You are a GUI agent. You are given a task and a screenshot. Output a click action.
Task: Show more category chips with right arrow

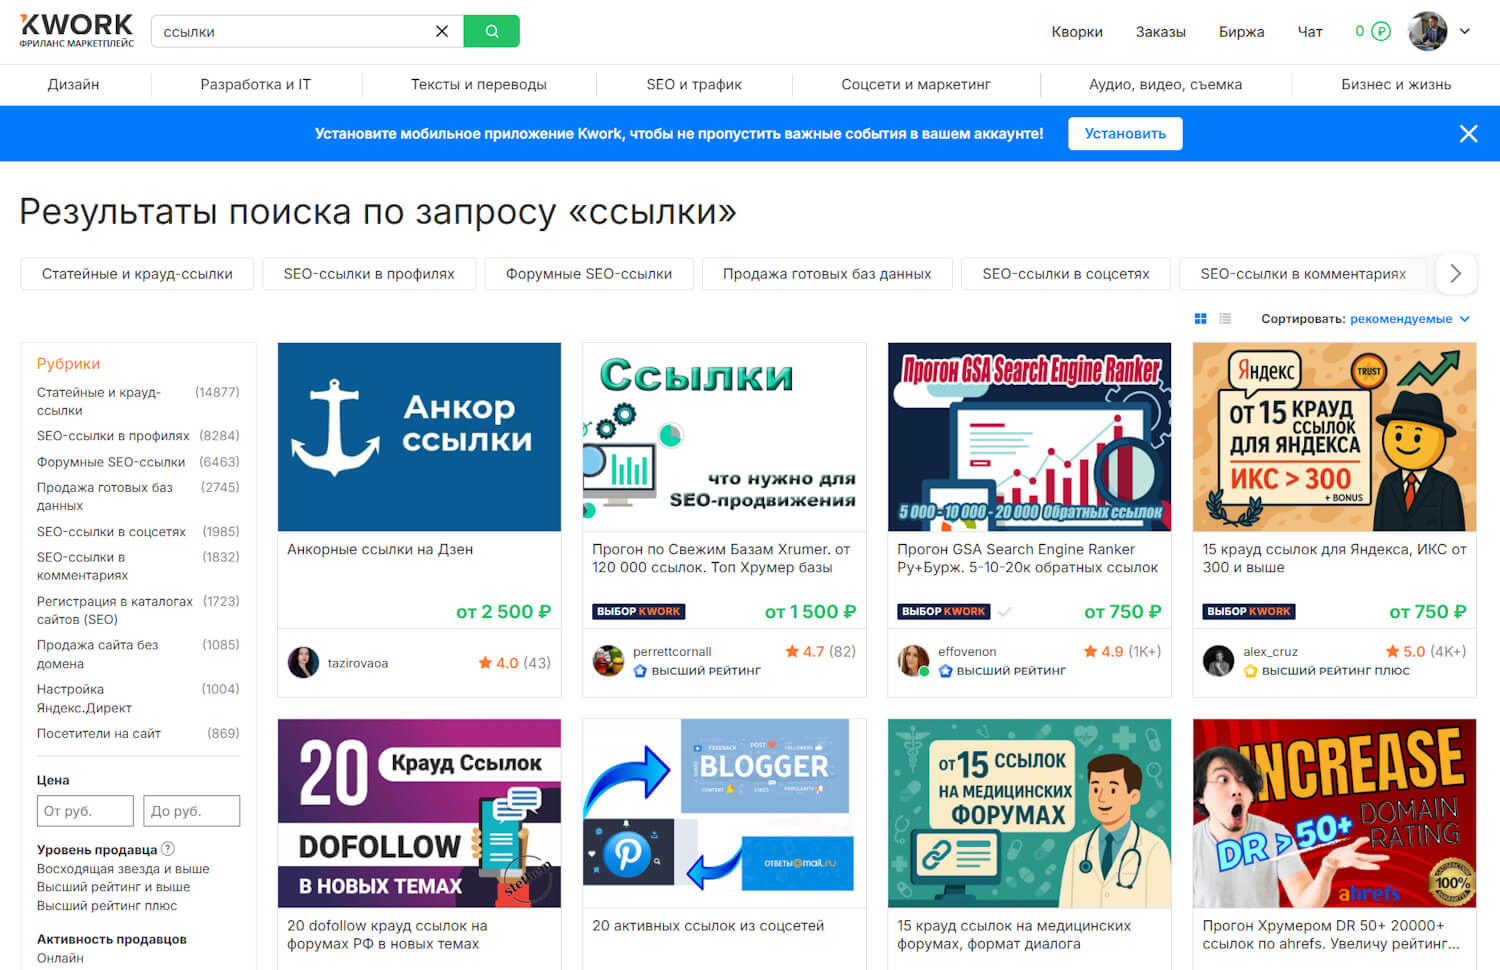[x=1456, y=274]
